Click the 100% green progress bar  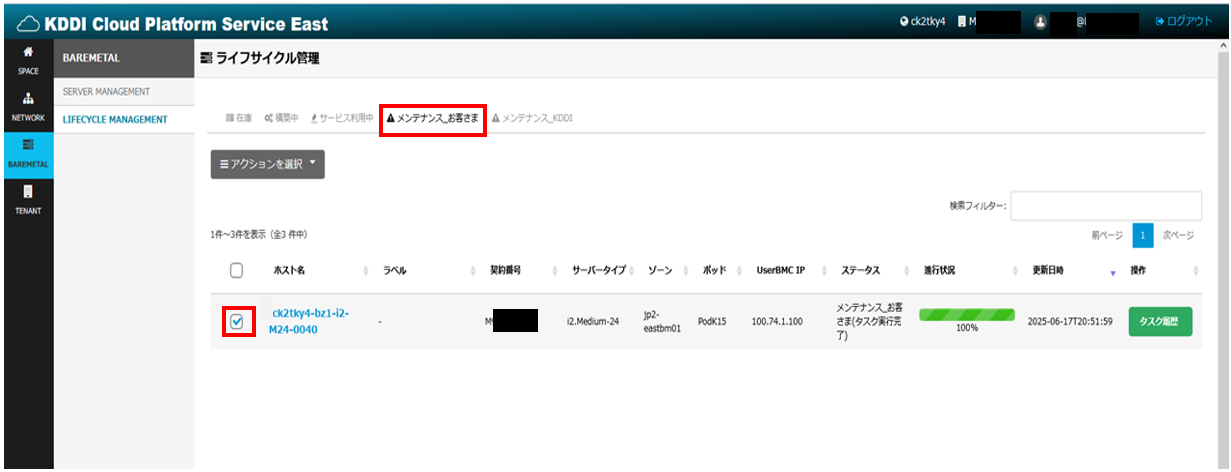(x=966, y=315)
